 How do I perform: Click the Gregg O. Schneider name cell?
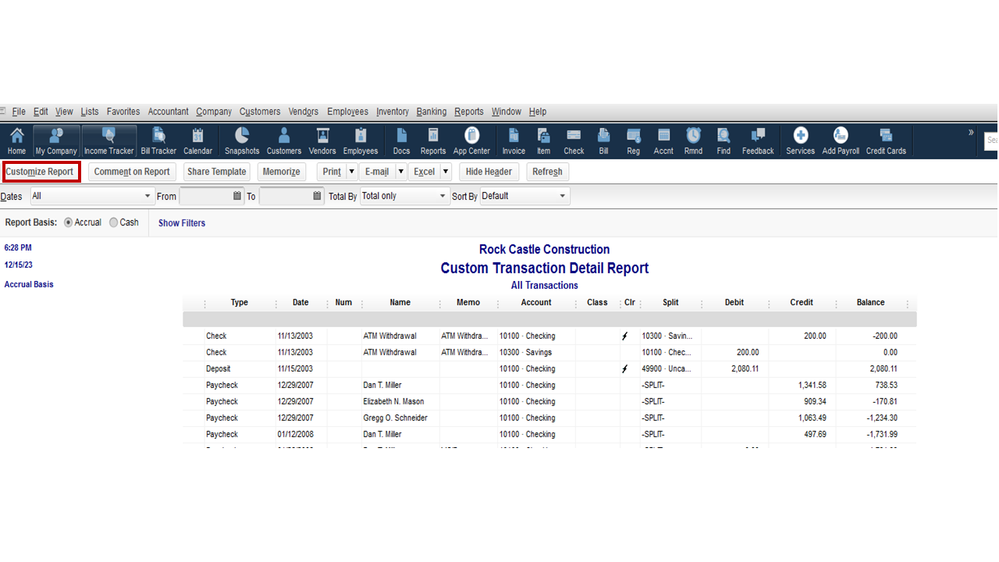[x=395, y=418]
